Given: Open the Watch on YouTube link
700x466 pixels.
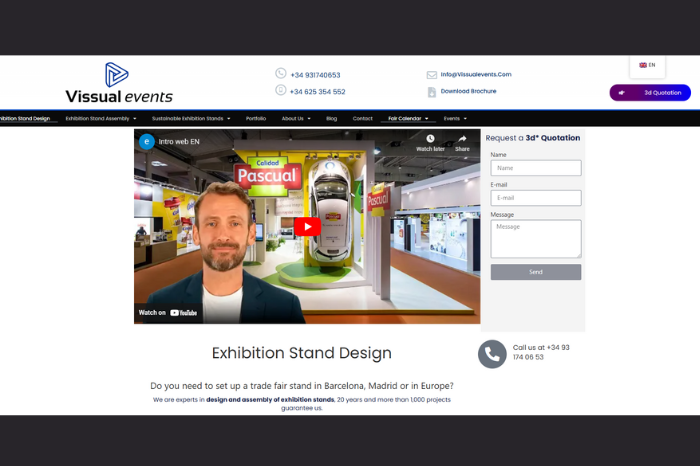Looking at the screenshot, I should point(167,313).
